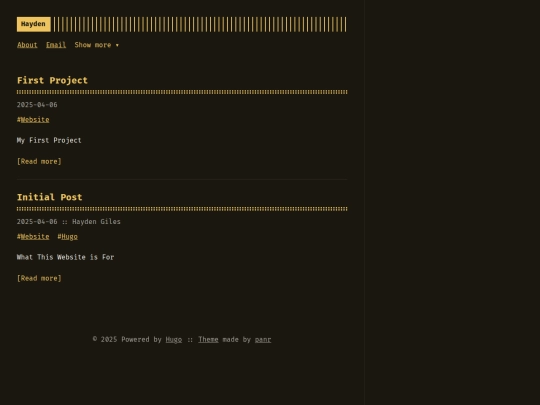Click Read more under What This Website is For

pyautogui.click(x=39, y=278)
